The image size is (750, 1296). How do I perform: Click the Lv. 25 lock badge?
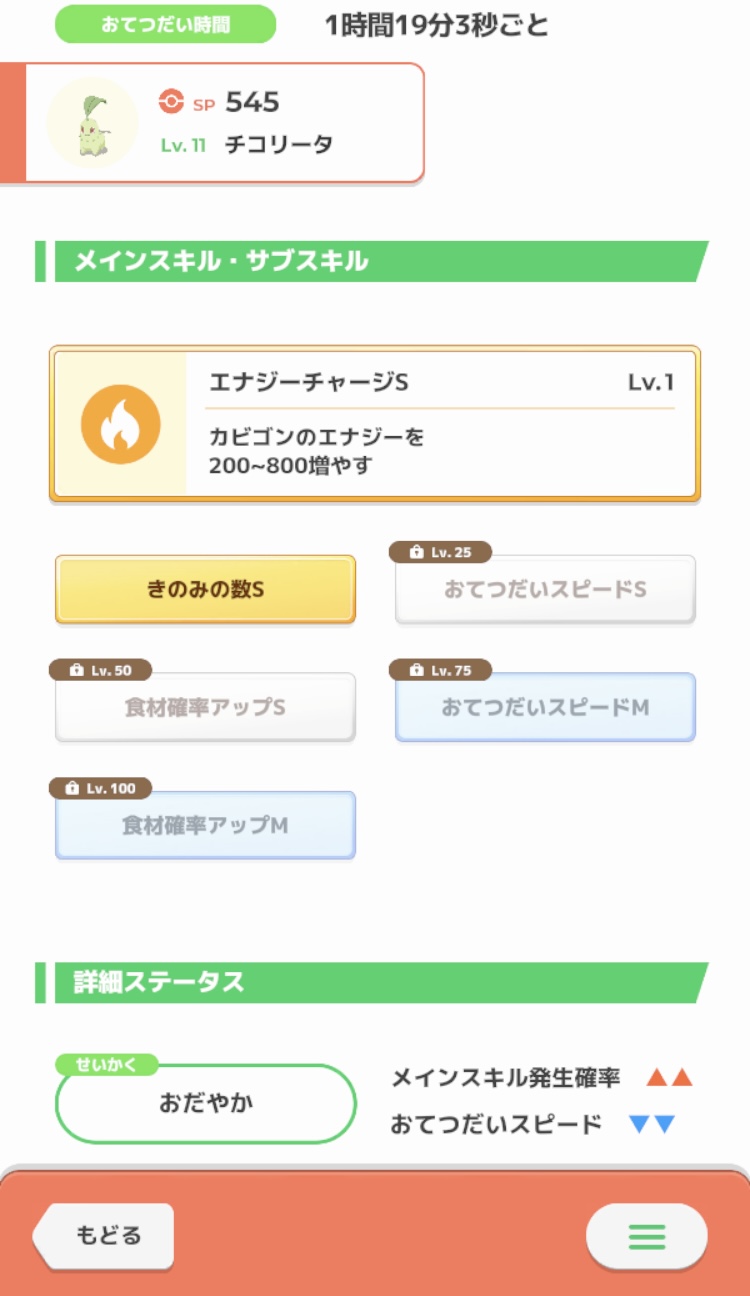440,553
